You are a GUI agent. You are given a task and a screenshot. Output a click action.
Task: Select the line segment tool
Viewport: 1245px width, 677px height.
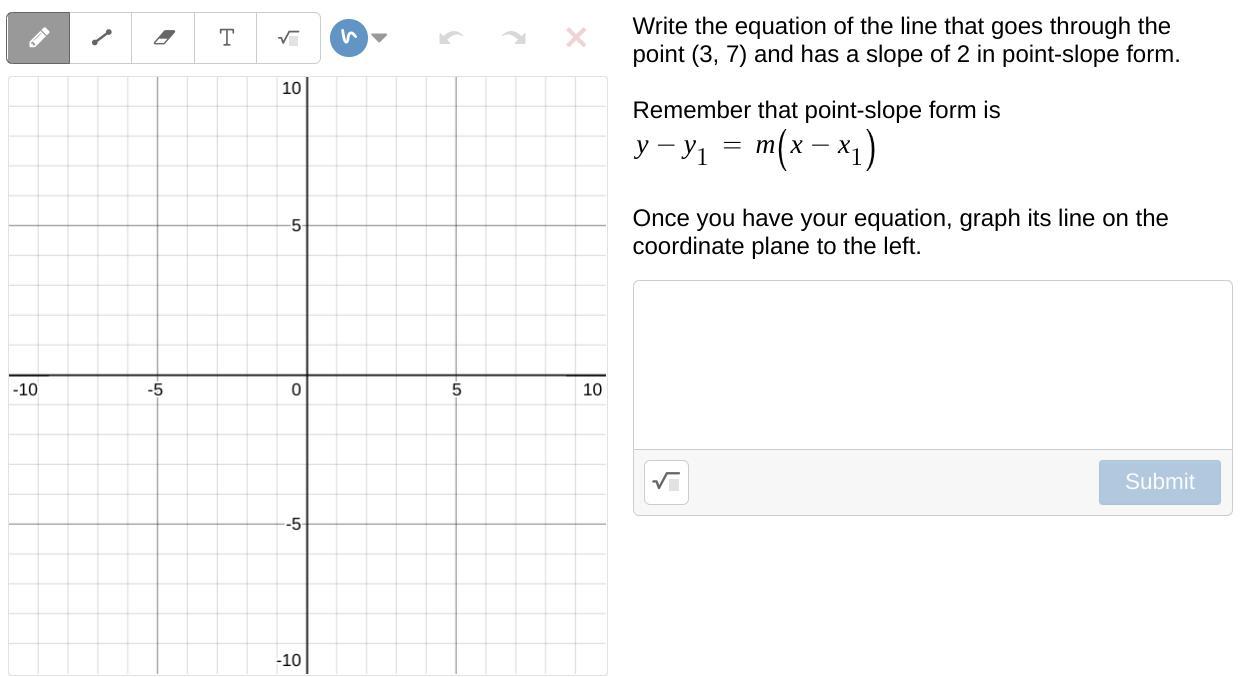101,38
